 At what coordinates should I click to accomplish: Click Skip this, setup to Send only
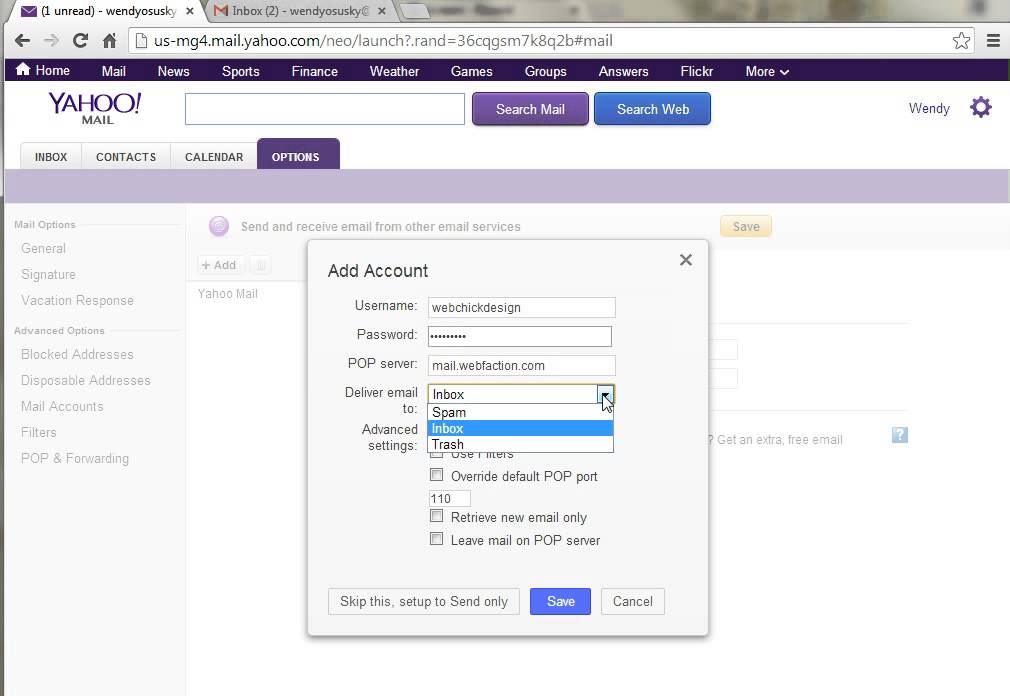point(423,601)
